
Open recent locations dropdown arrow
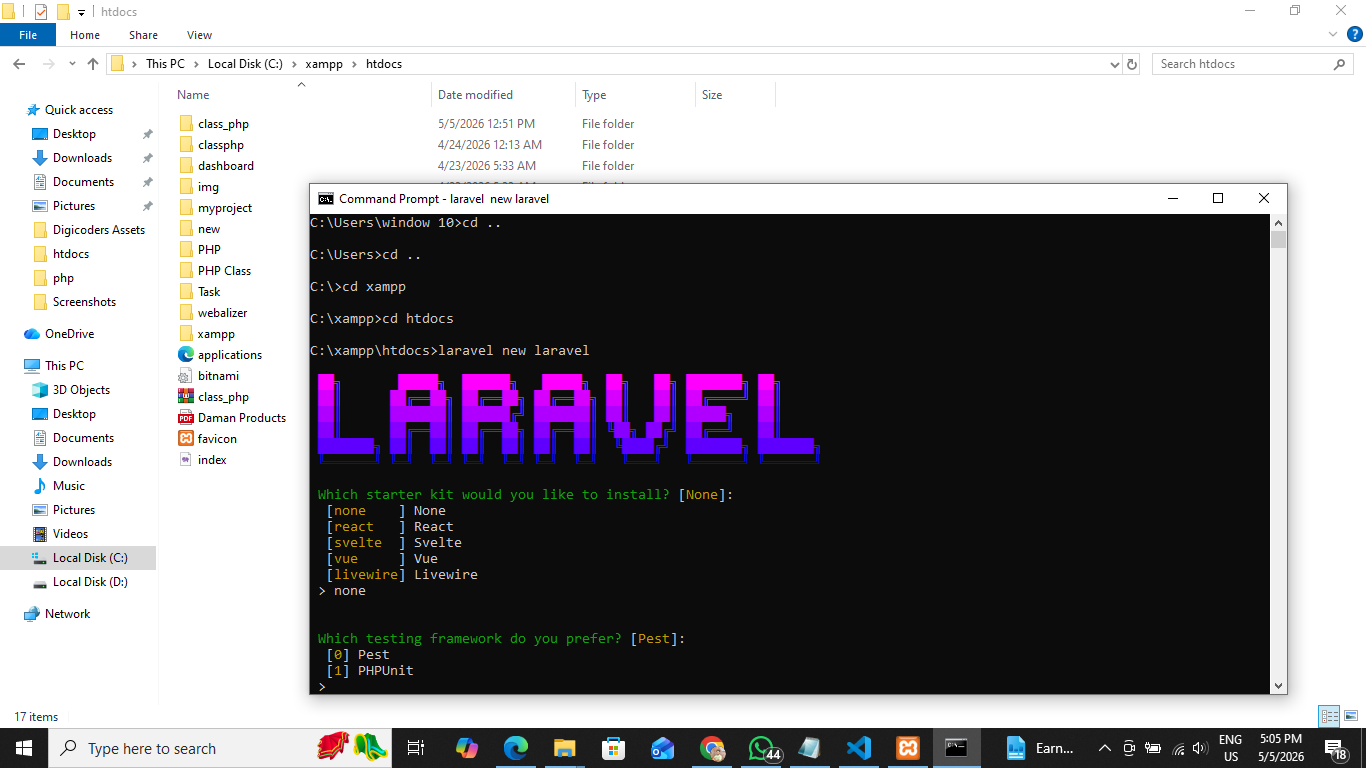tap(72, 64)
